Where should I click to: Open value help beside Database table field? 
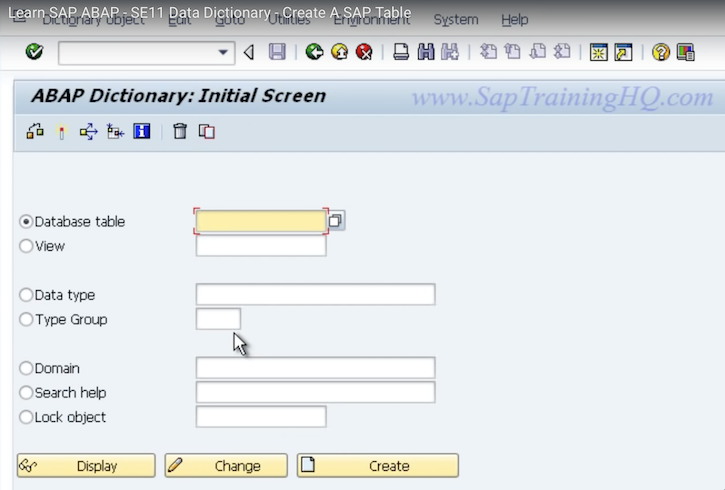(x=336, y=221)
